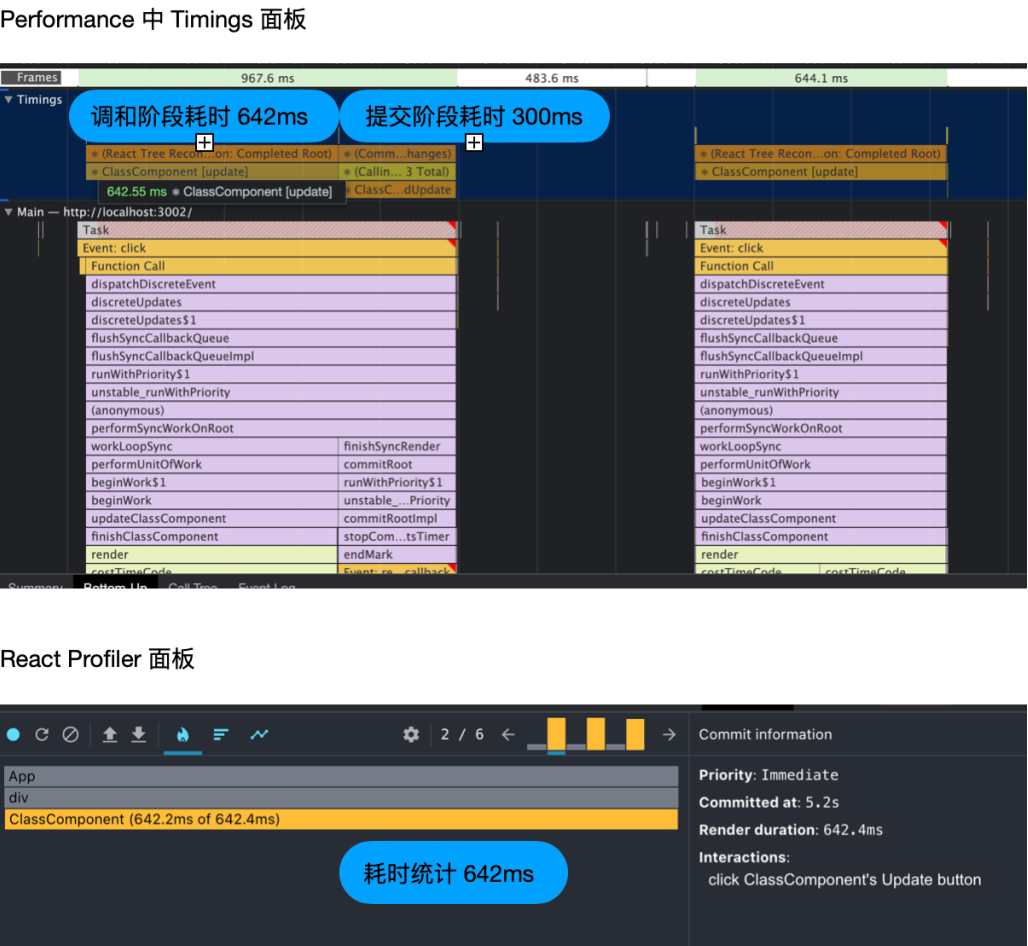Select the Bottom-Up tab
This screenshot has height=946, width=1028.
[x=115, y=586]
